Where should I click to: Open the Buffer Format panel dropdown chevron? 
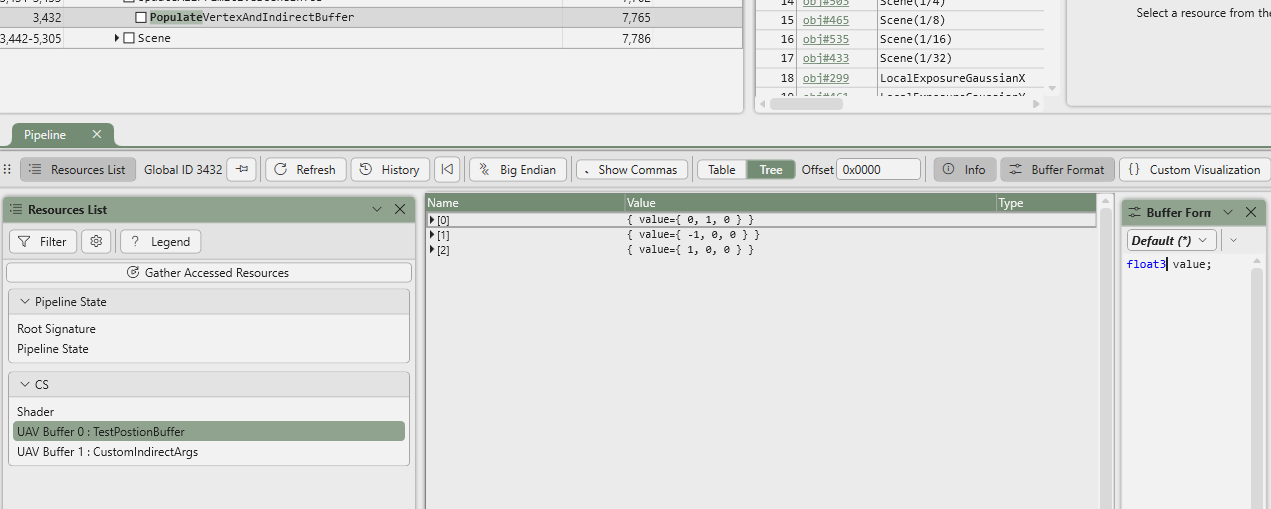1228,212
